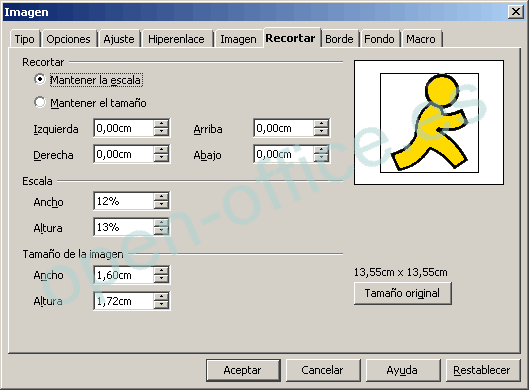
Task: Go to the Ajuste tab
Action: click(119, 39)
